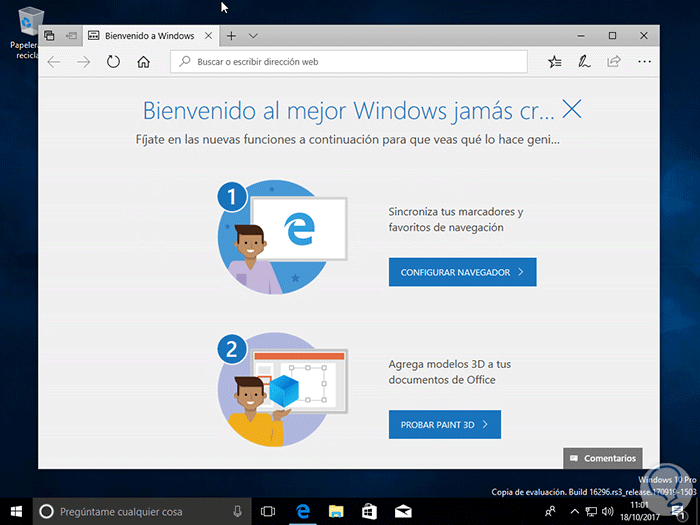Go to the home page
The width and height of the screenshot is (700, 525).
143,62
